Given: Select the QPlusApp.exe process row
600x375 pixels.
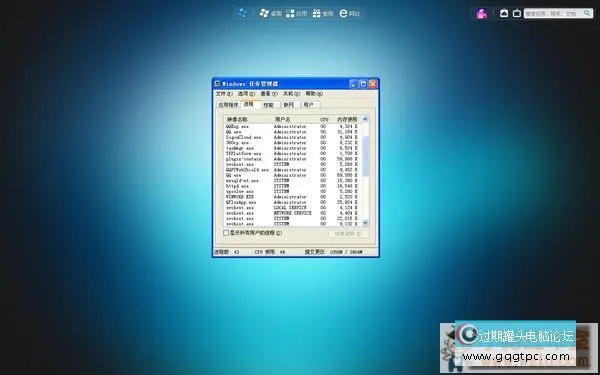Looking at the screenshot, I should [x=292, y=202].
